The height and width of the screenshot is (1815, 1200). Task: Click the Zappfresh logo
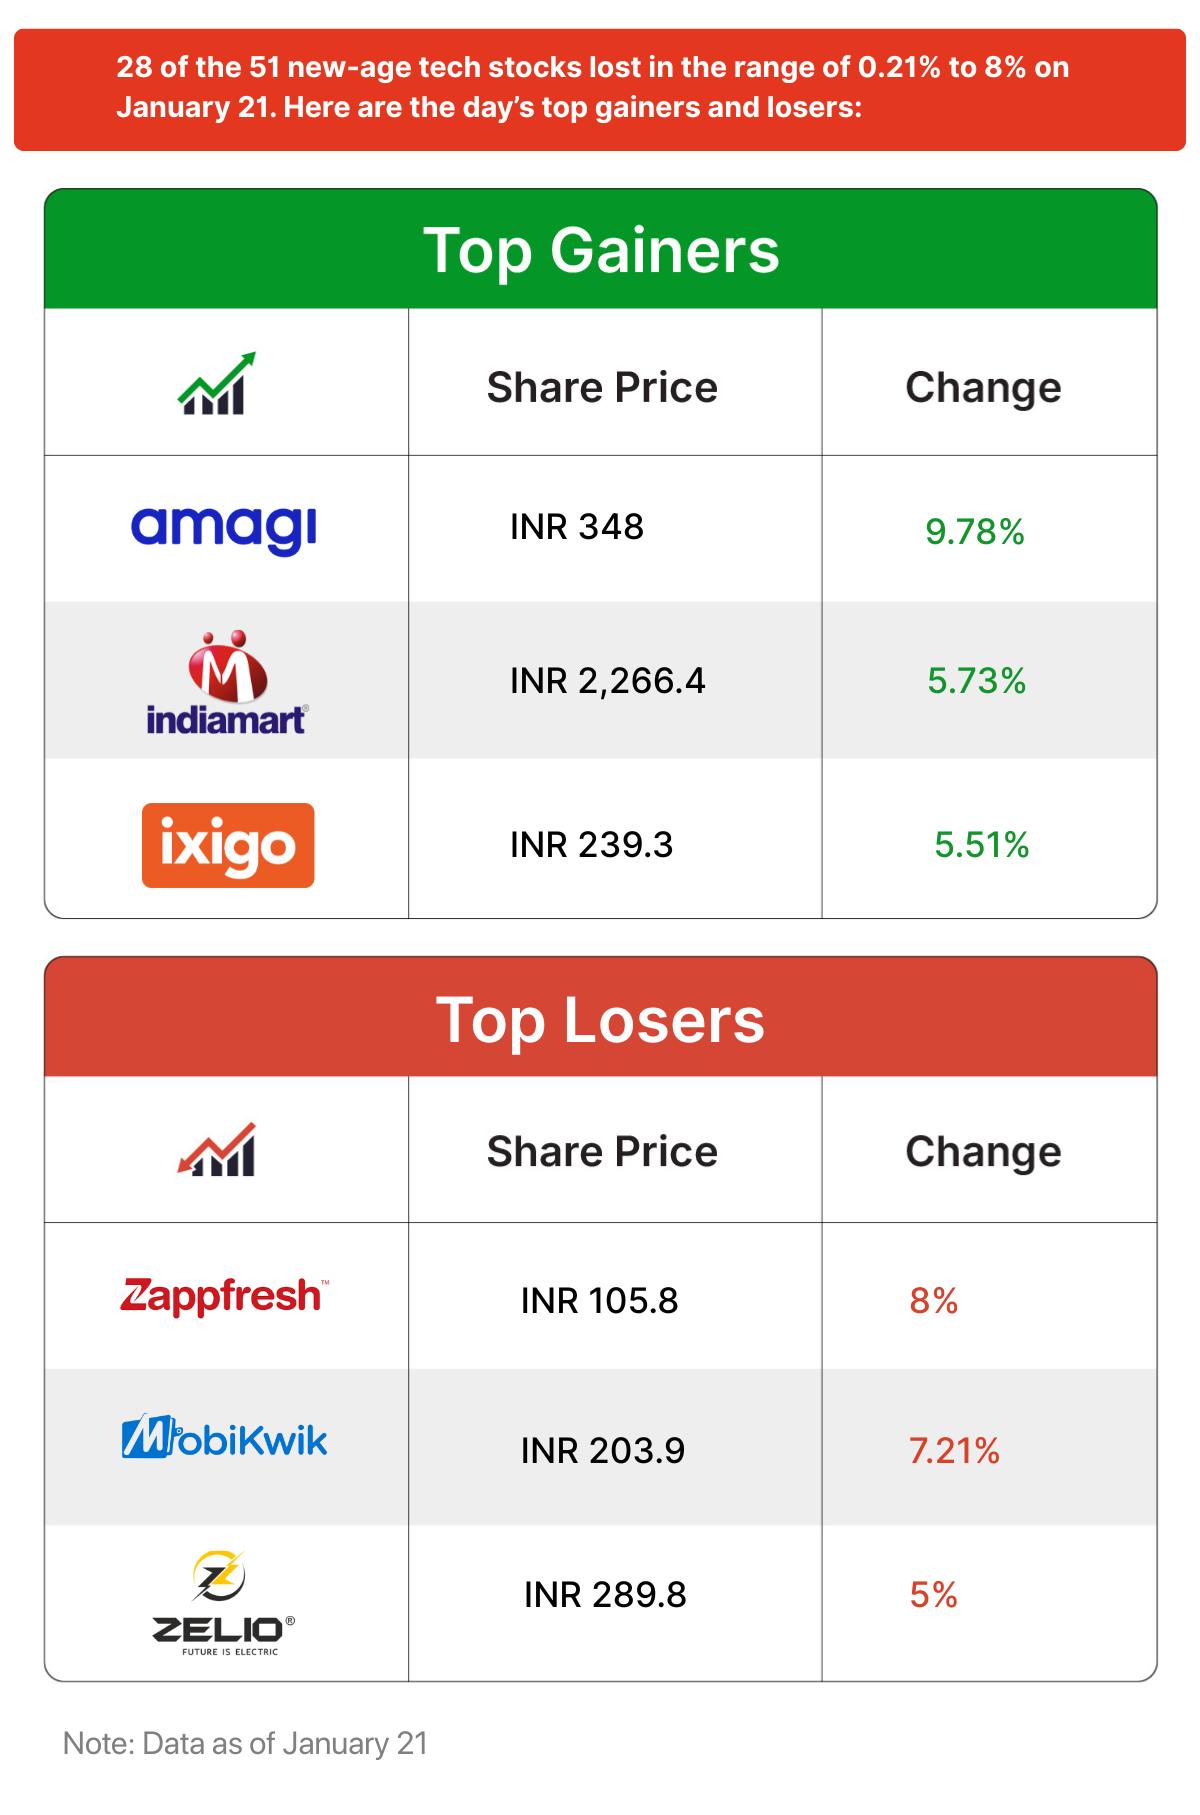(224, 1296)
